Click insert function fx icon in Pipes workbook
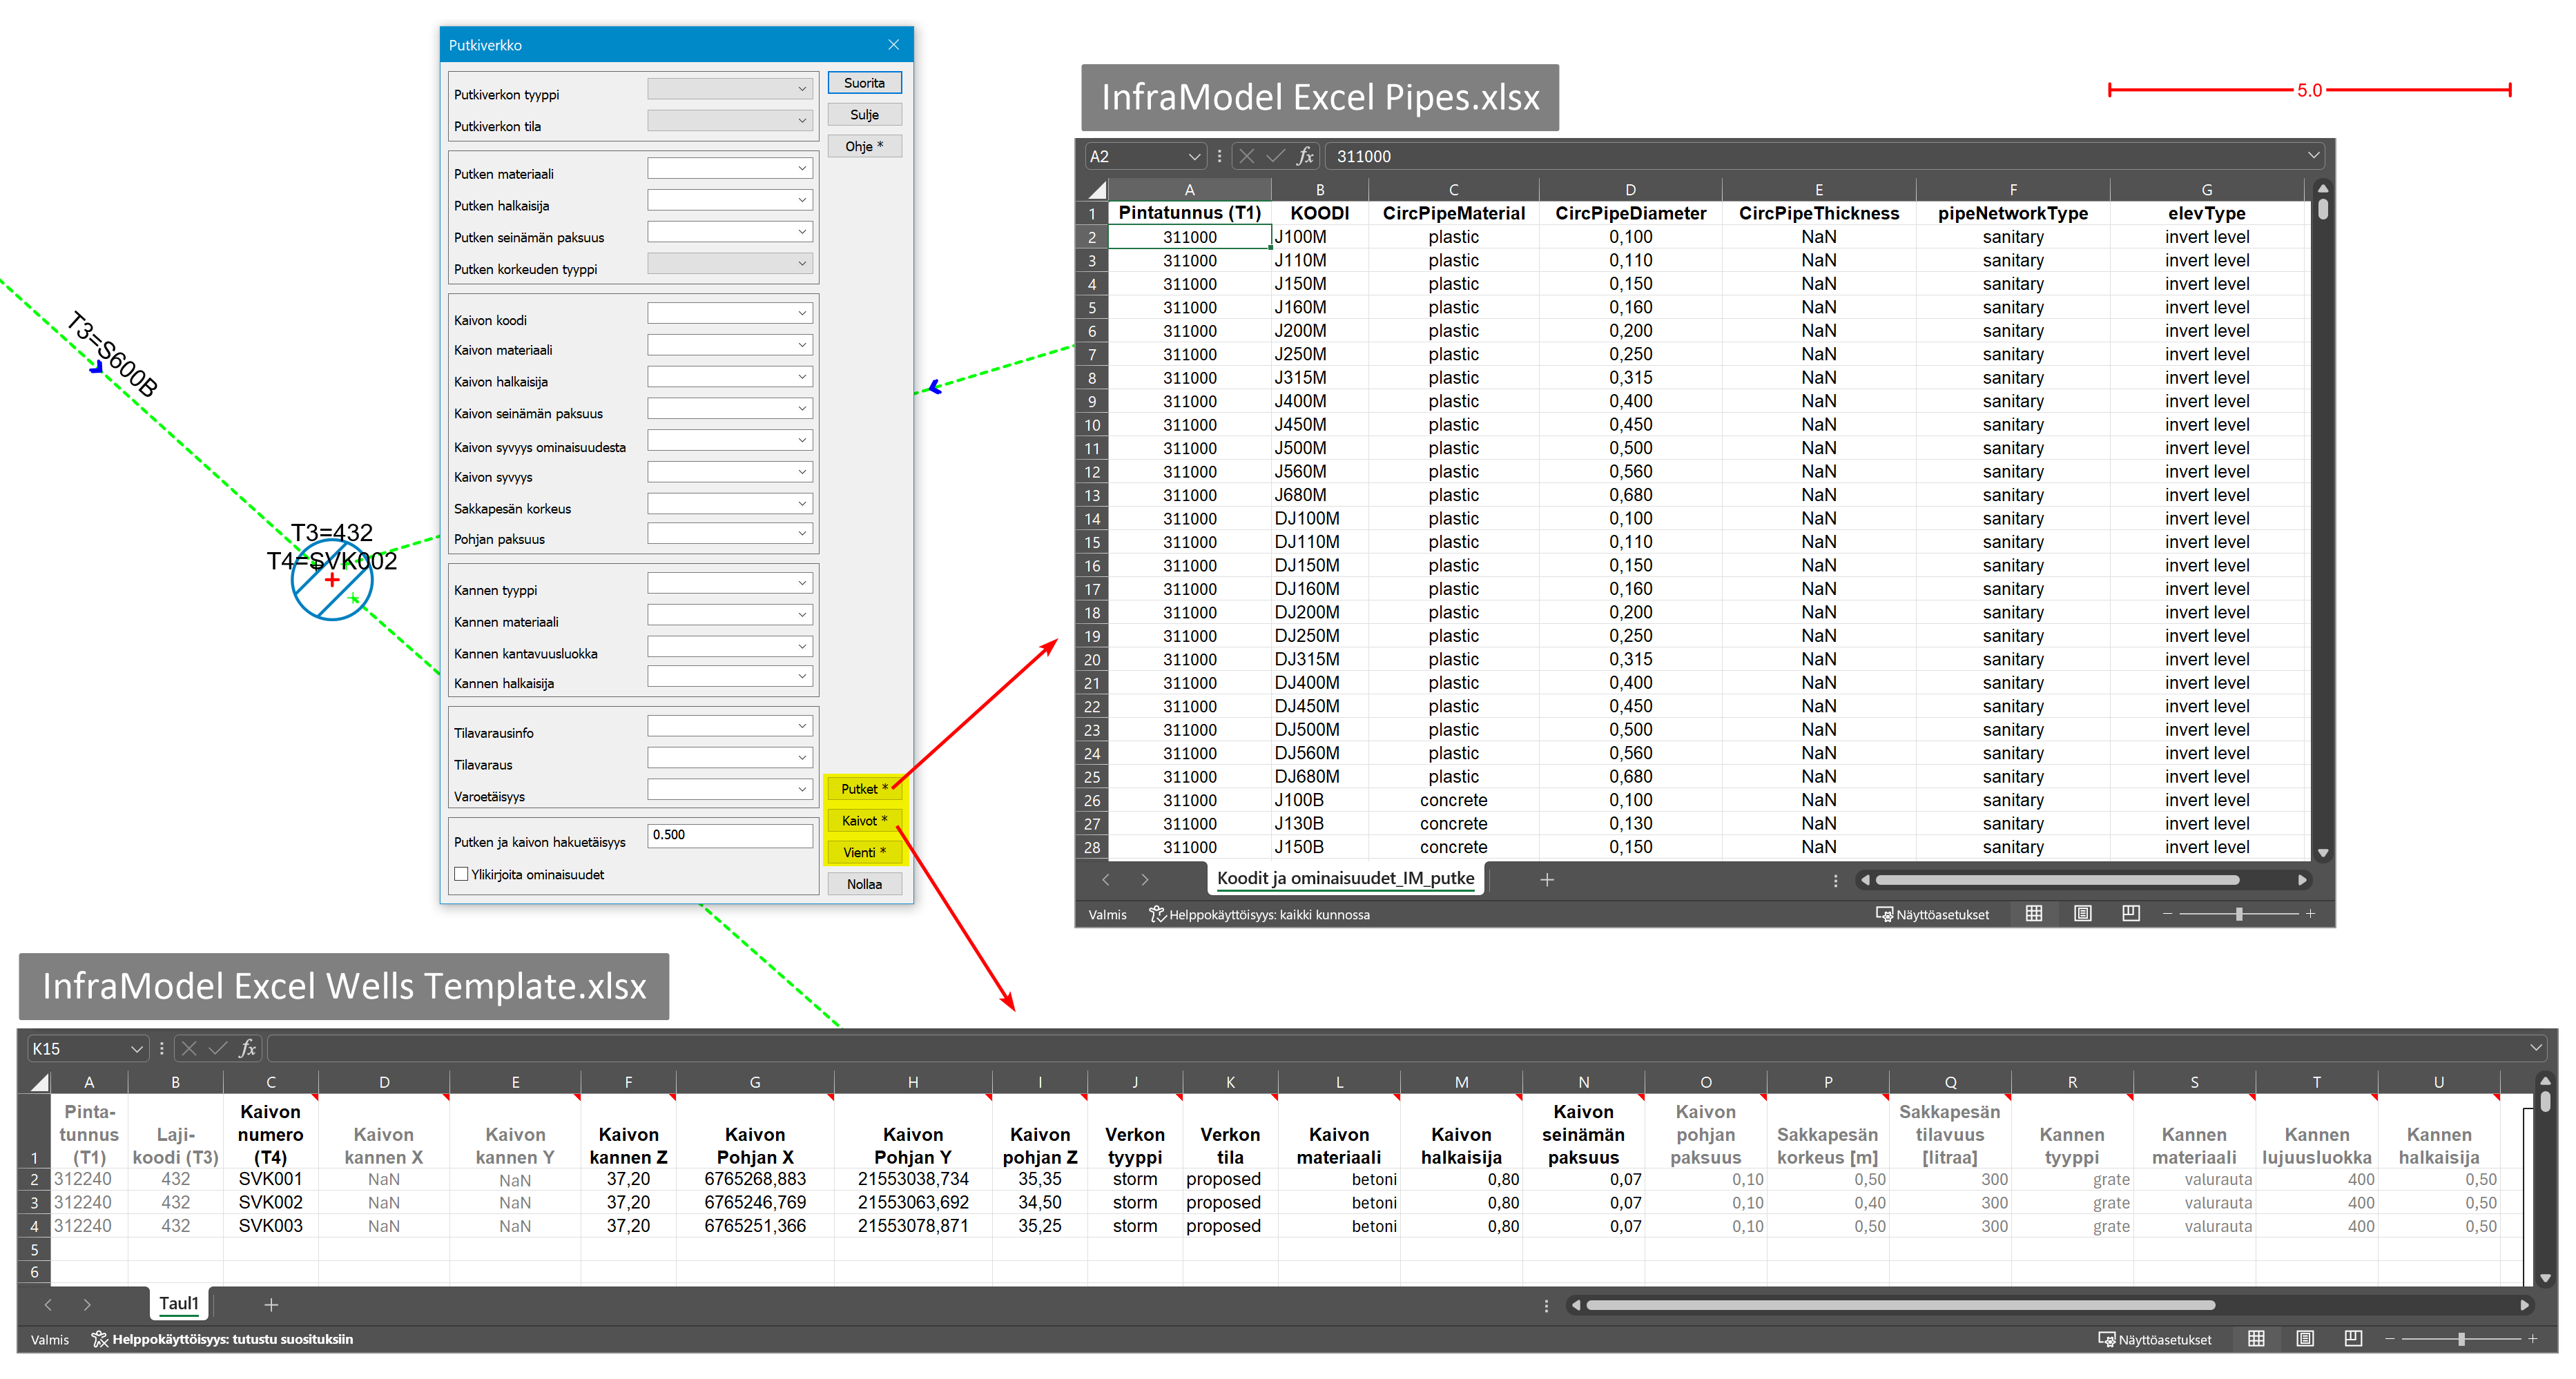The width and height of the screenshot is (2576, 1379). click(1305, 156)
